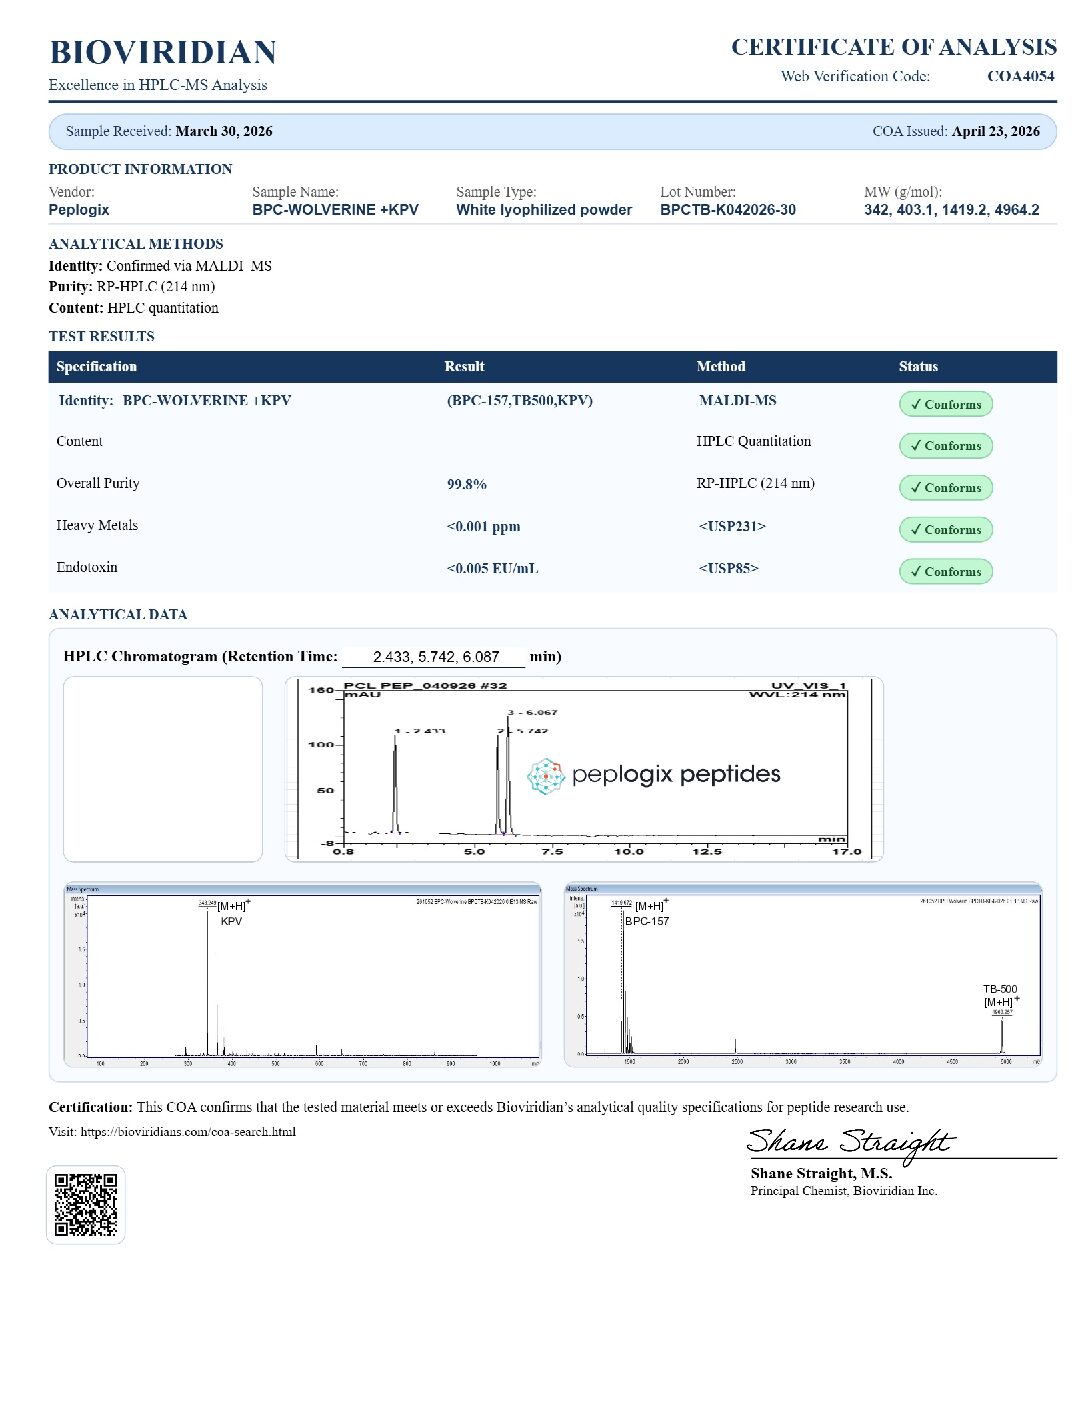1088x1408 pixels.
Task: Click the ANALYTICAL METHODS section heading
Action: point(136,244)
